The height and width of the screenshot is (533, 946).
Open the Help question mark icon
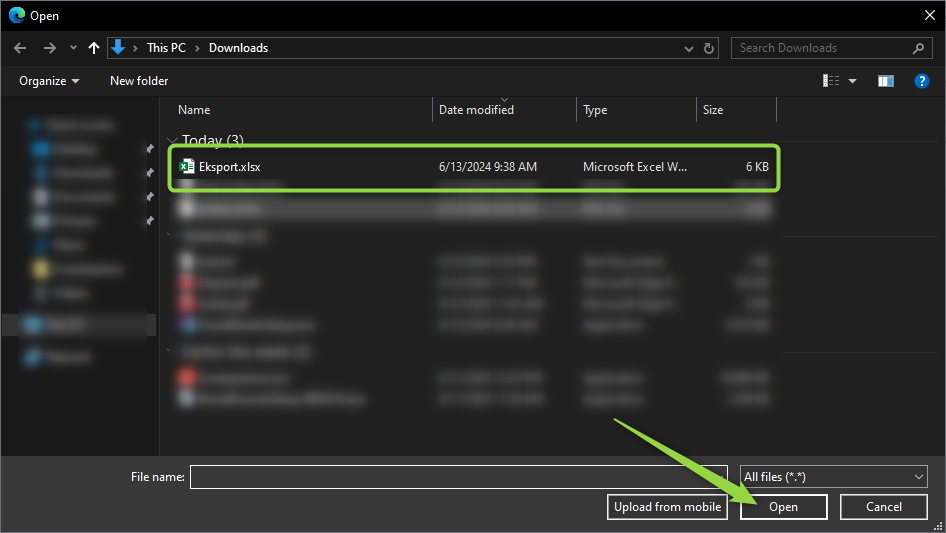point(922,81)
